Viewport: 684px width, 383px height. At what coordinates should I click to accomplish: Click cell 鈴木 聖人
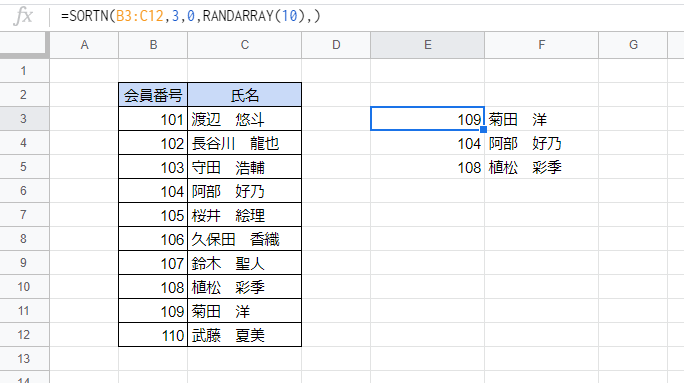click(x=245, y=263)
